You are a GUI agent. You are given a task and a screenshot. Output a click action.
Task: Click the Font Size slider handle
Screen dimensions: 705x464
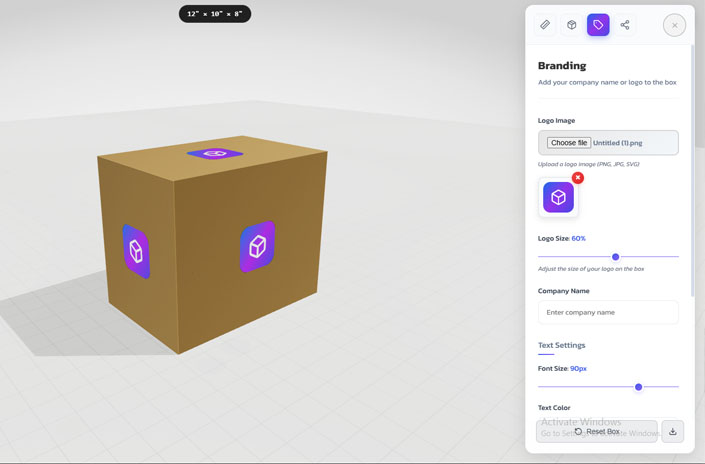point(638,387)
